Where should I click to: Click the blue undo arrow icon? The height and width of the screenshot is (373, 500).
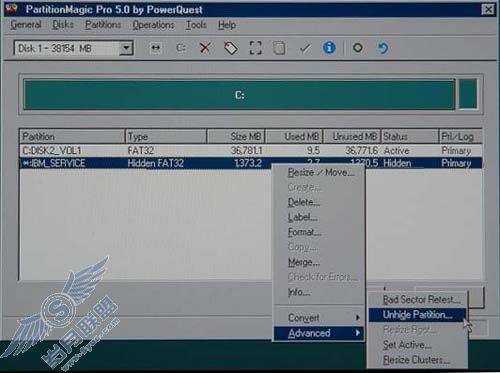click(x=383, y=48)
